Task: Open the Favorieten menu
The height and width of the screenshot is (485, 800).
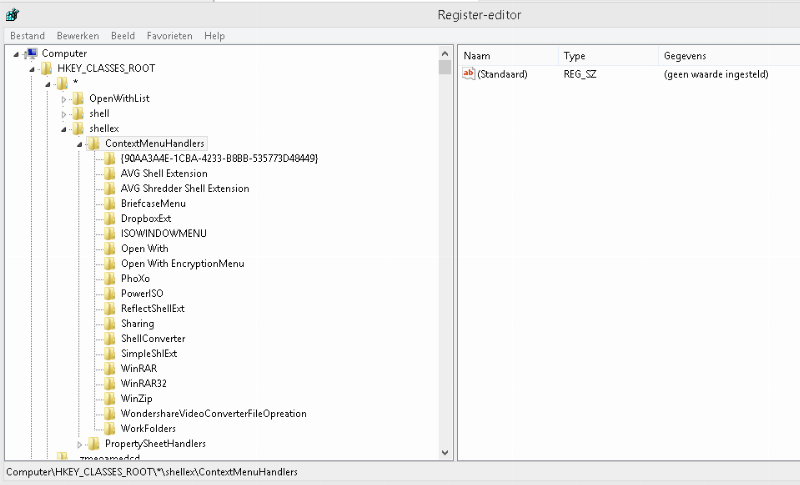Action: click(x=169, y=35)
